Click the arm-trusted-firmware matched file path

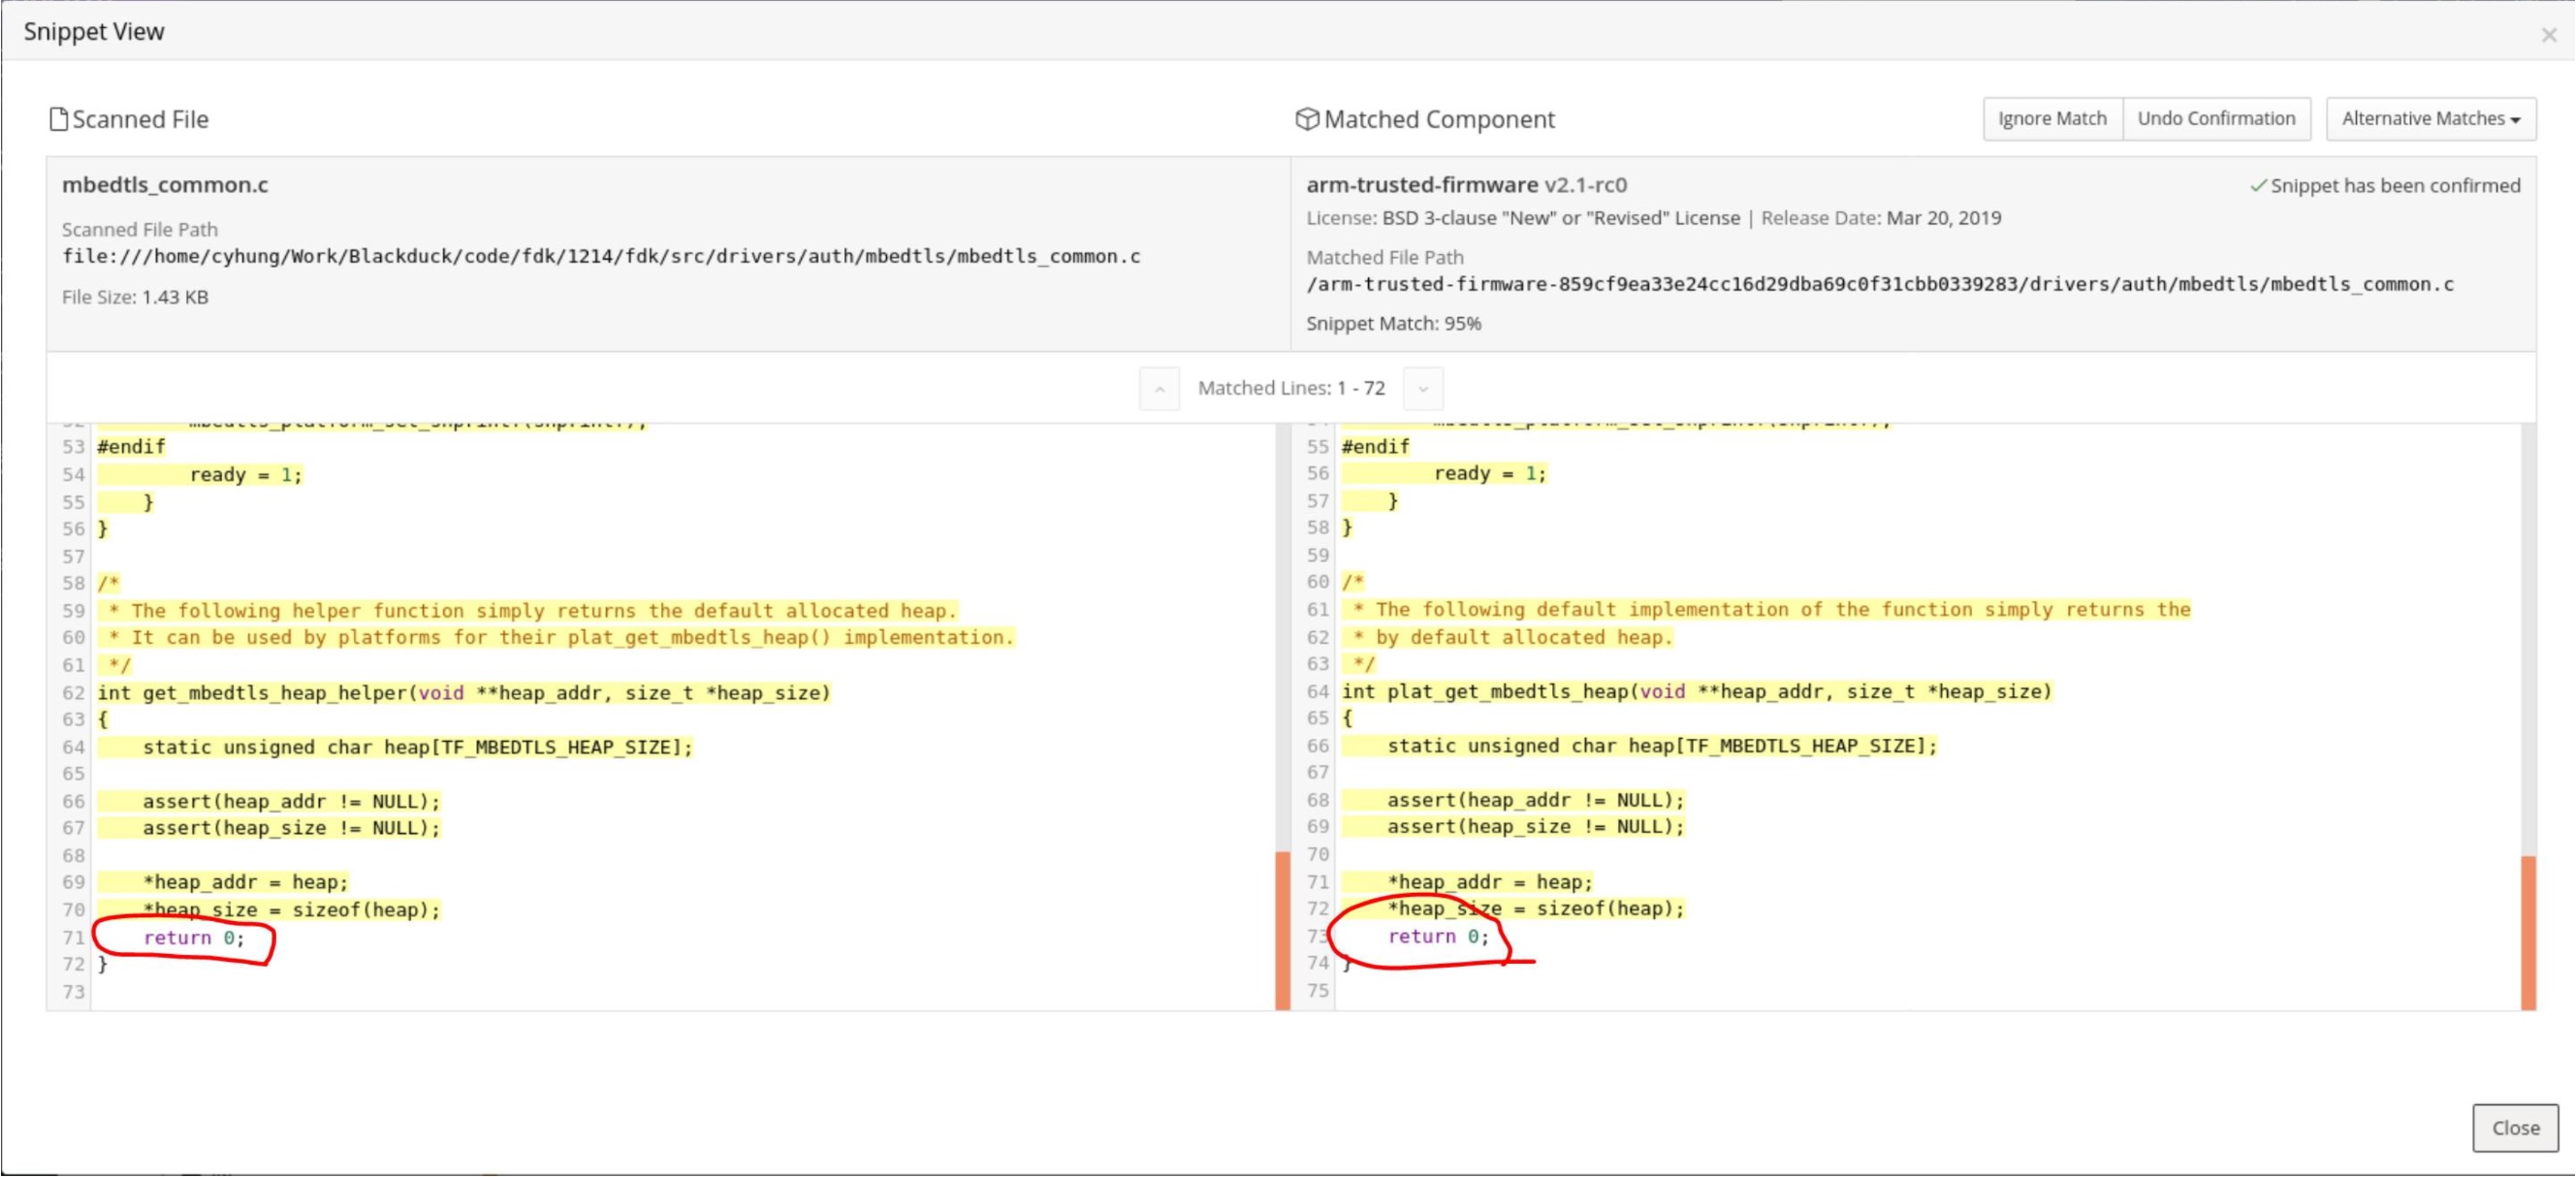[1878, 284]
